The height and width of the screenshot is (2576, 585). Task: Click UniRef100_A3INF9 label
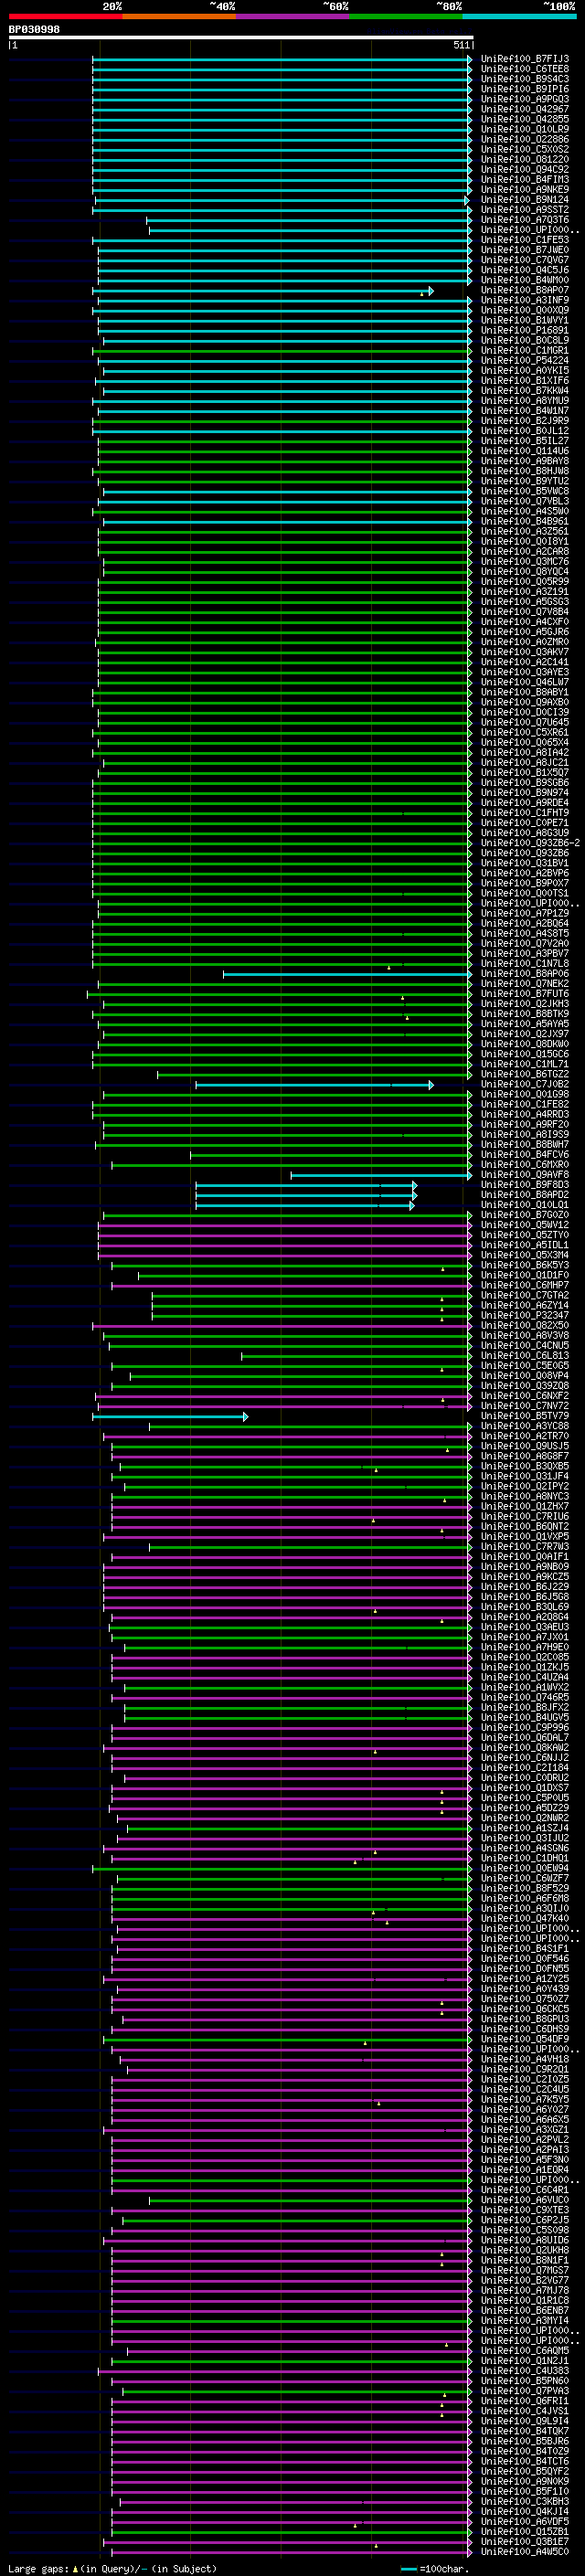(525, 300)
